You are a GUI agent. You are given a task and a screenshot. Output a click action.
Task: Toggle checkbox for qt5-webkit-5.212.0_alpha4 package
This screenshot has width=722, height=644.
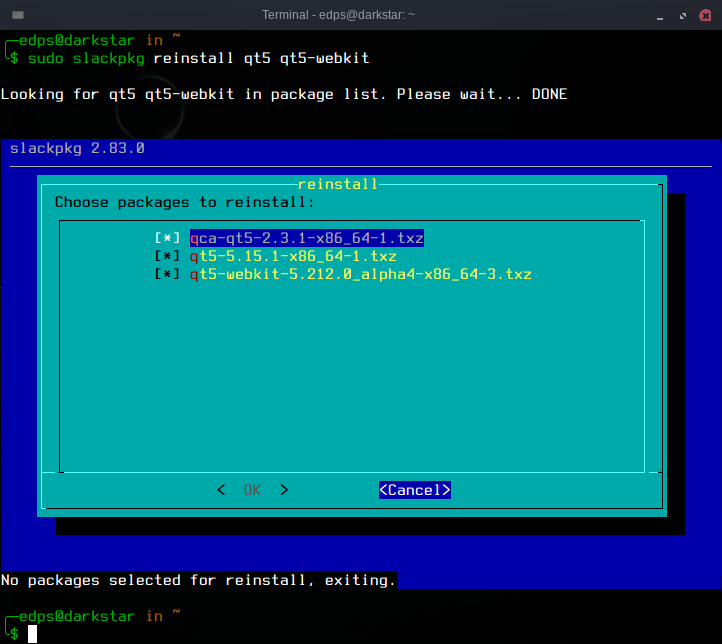click(167, 274)
